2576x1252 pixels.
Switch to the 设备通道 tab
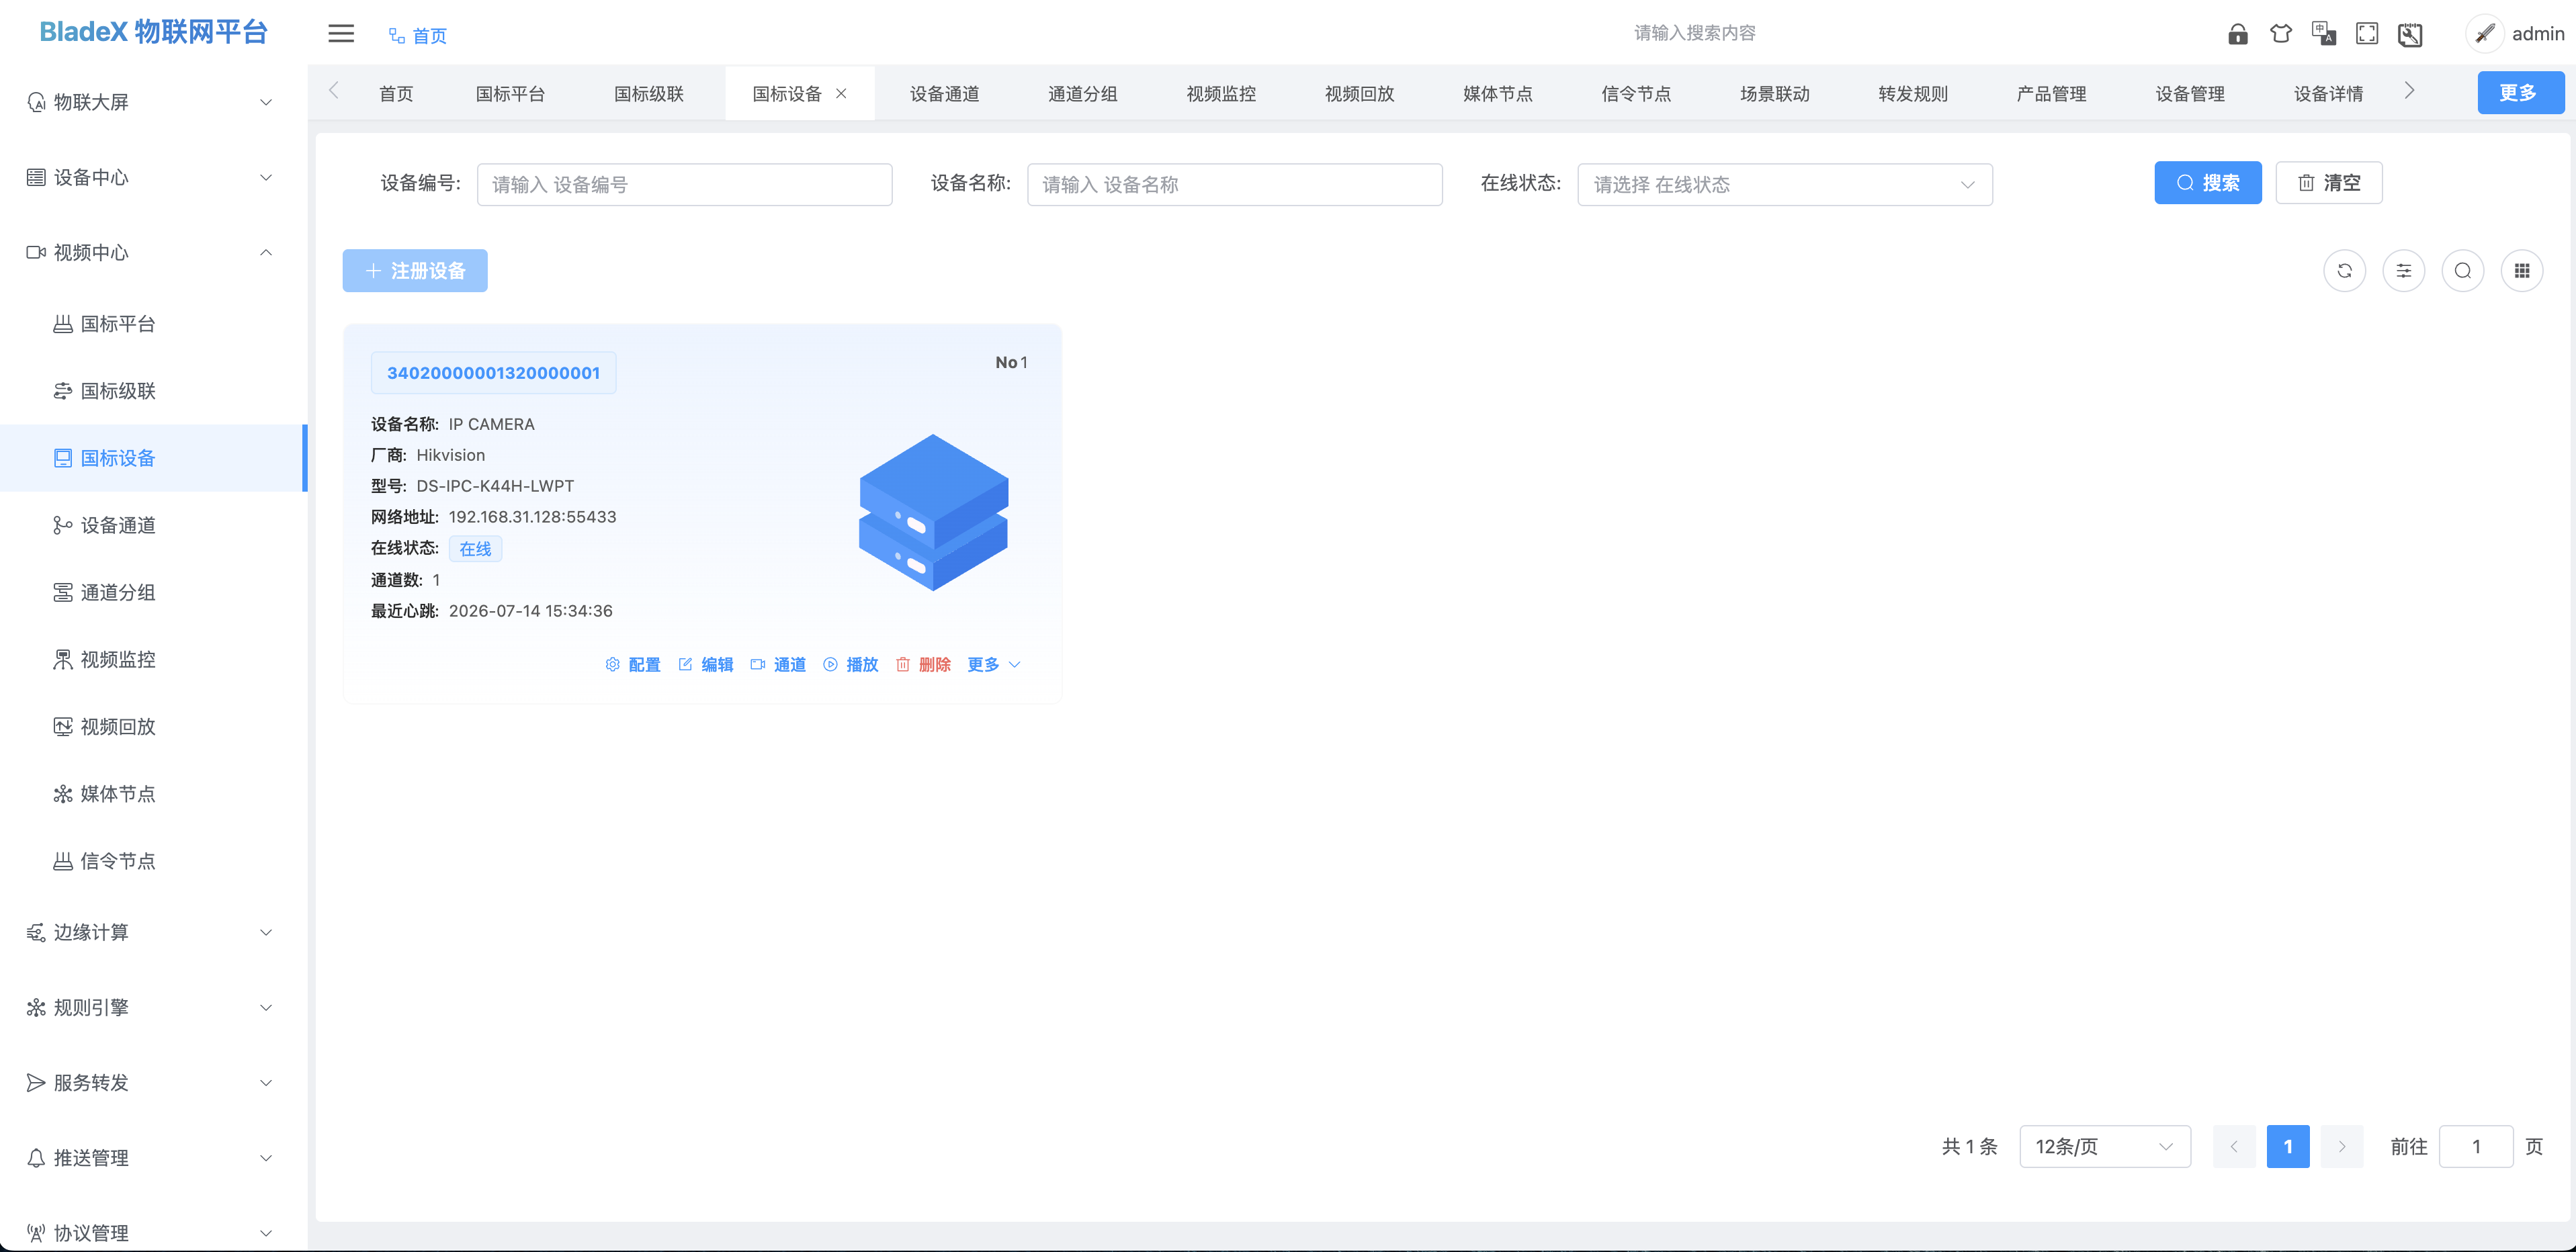pyautogui.click(x=944, y=94)
